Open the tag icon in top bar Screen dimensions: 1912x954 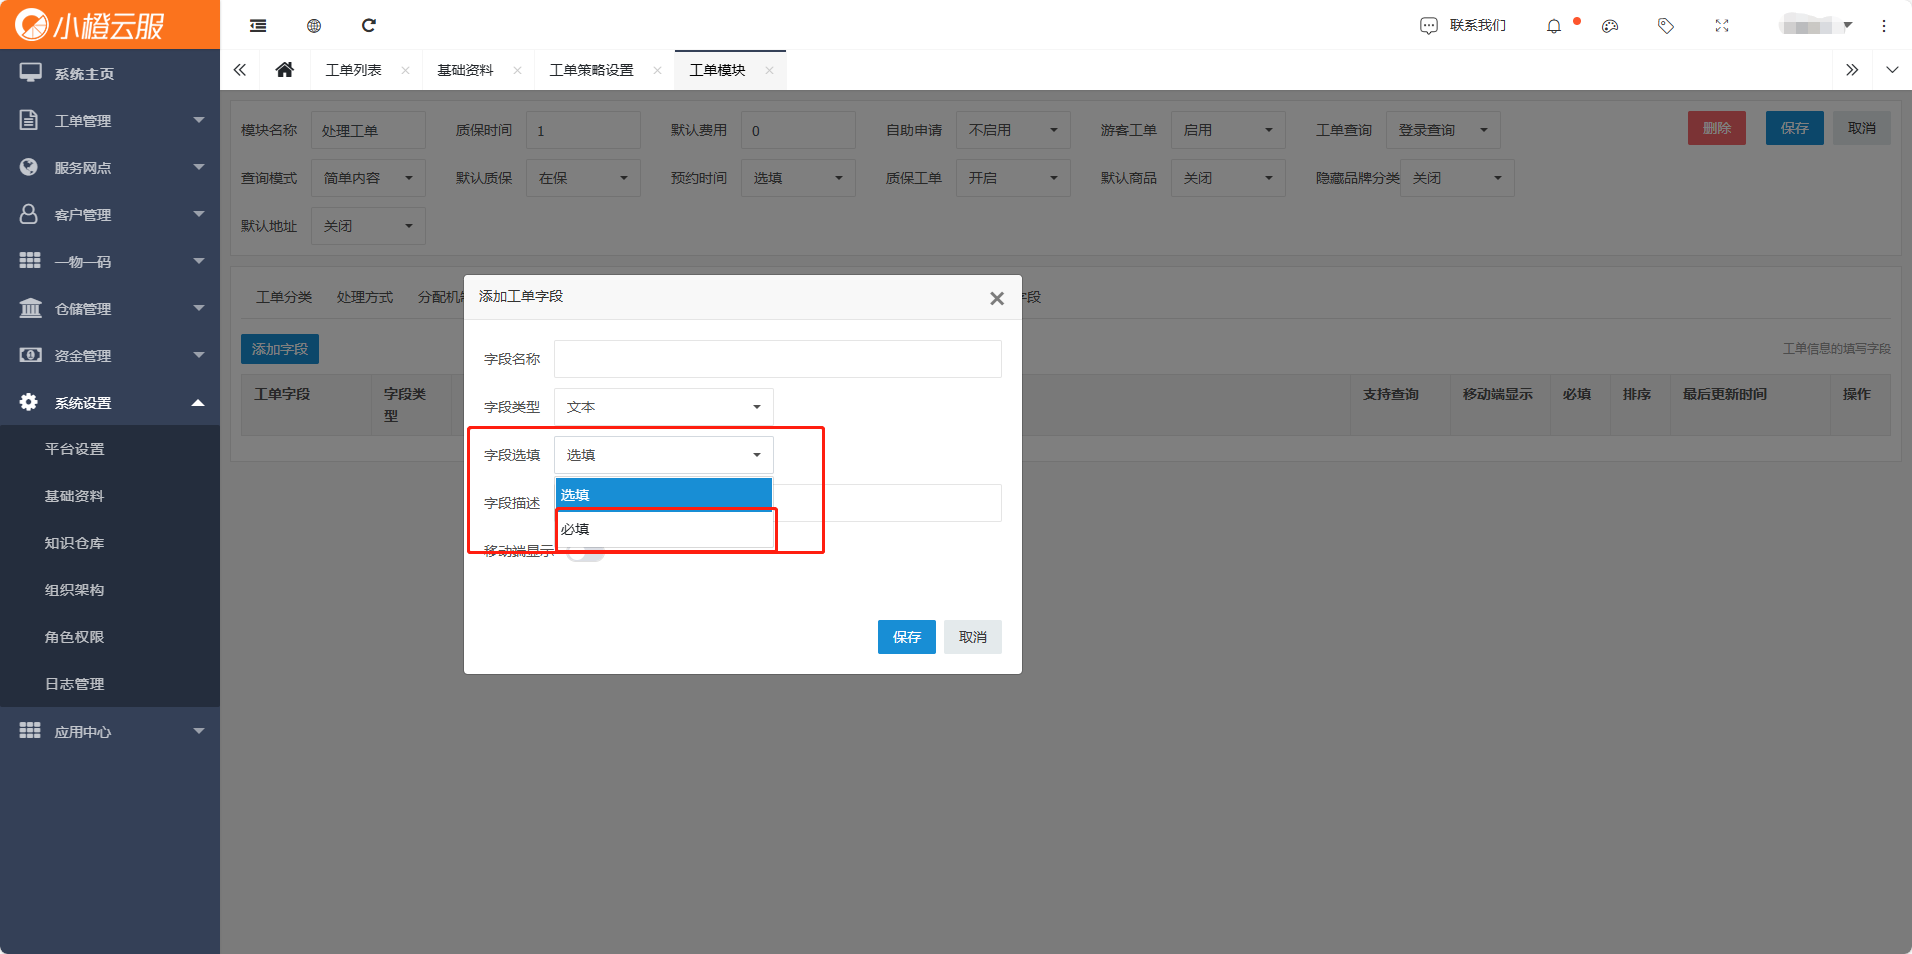coord(1666,26)
